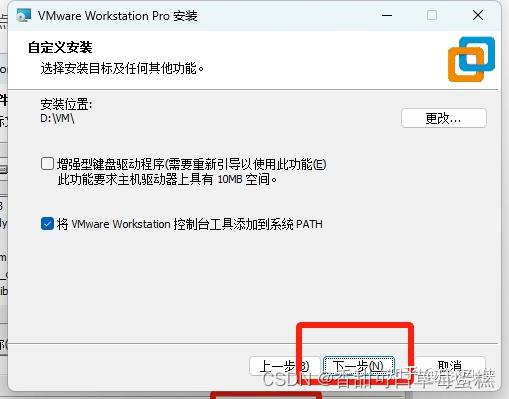The height and width of the screenshot is (399, 509).
Task: Click the installer icon in the title bar
Action: (x=24, y=15)
